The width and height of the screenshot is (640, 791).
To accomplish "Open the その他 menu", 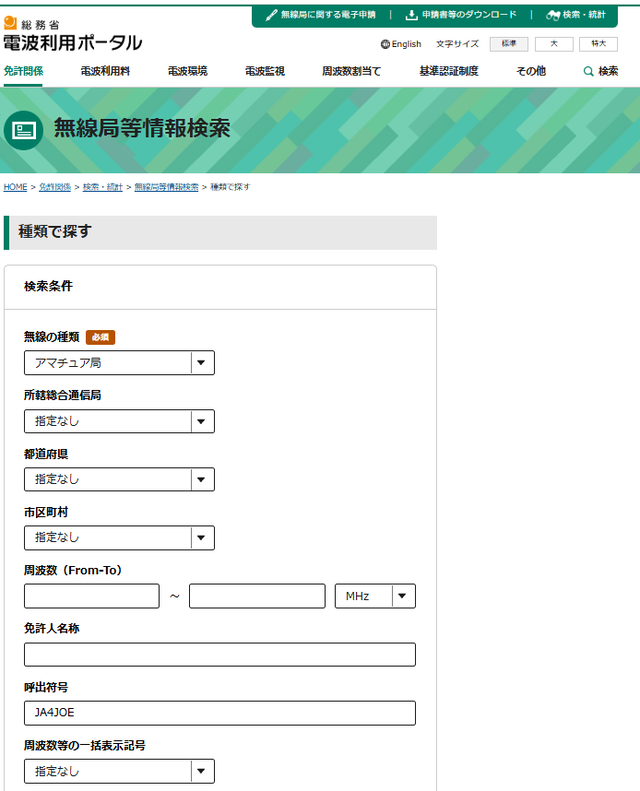I will pos(531,71).
